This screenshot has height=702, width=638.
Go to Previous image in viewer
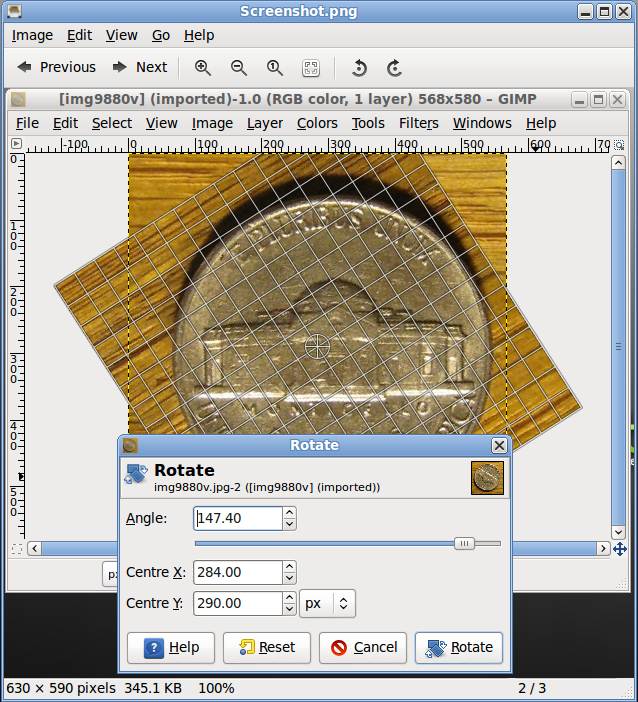pyautogui.click(x=56, y=67)
